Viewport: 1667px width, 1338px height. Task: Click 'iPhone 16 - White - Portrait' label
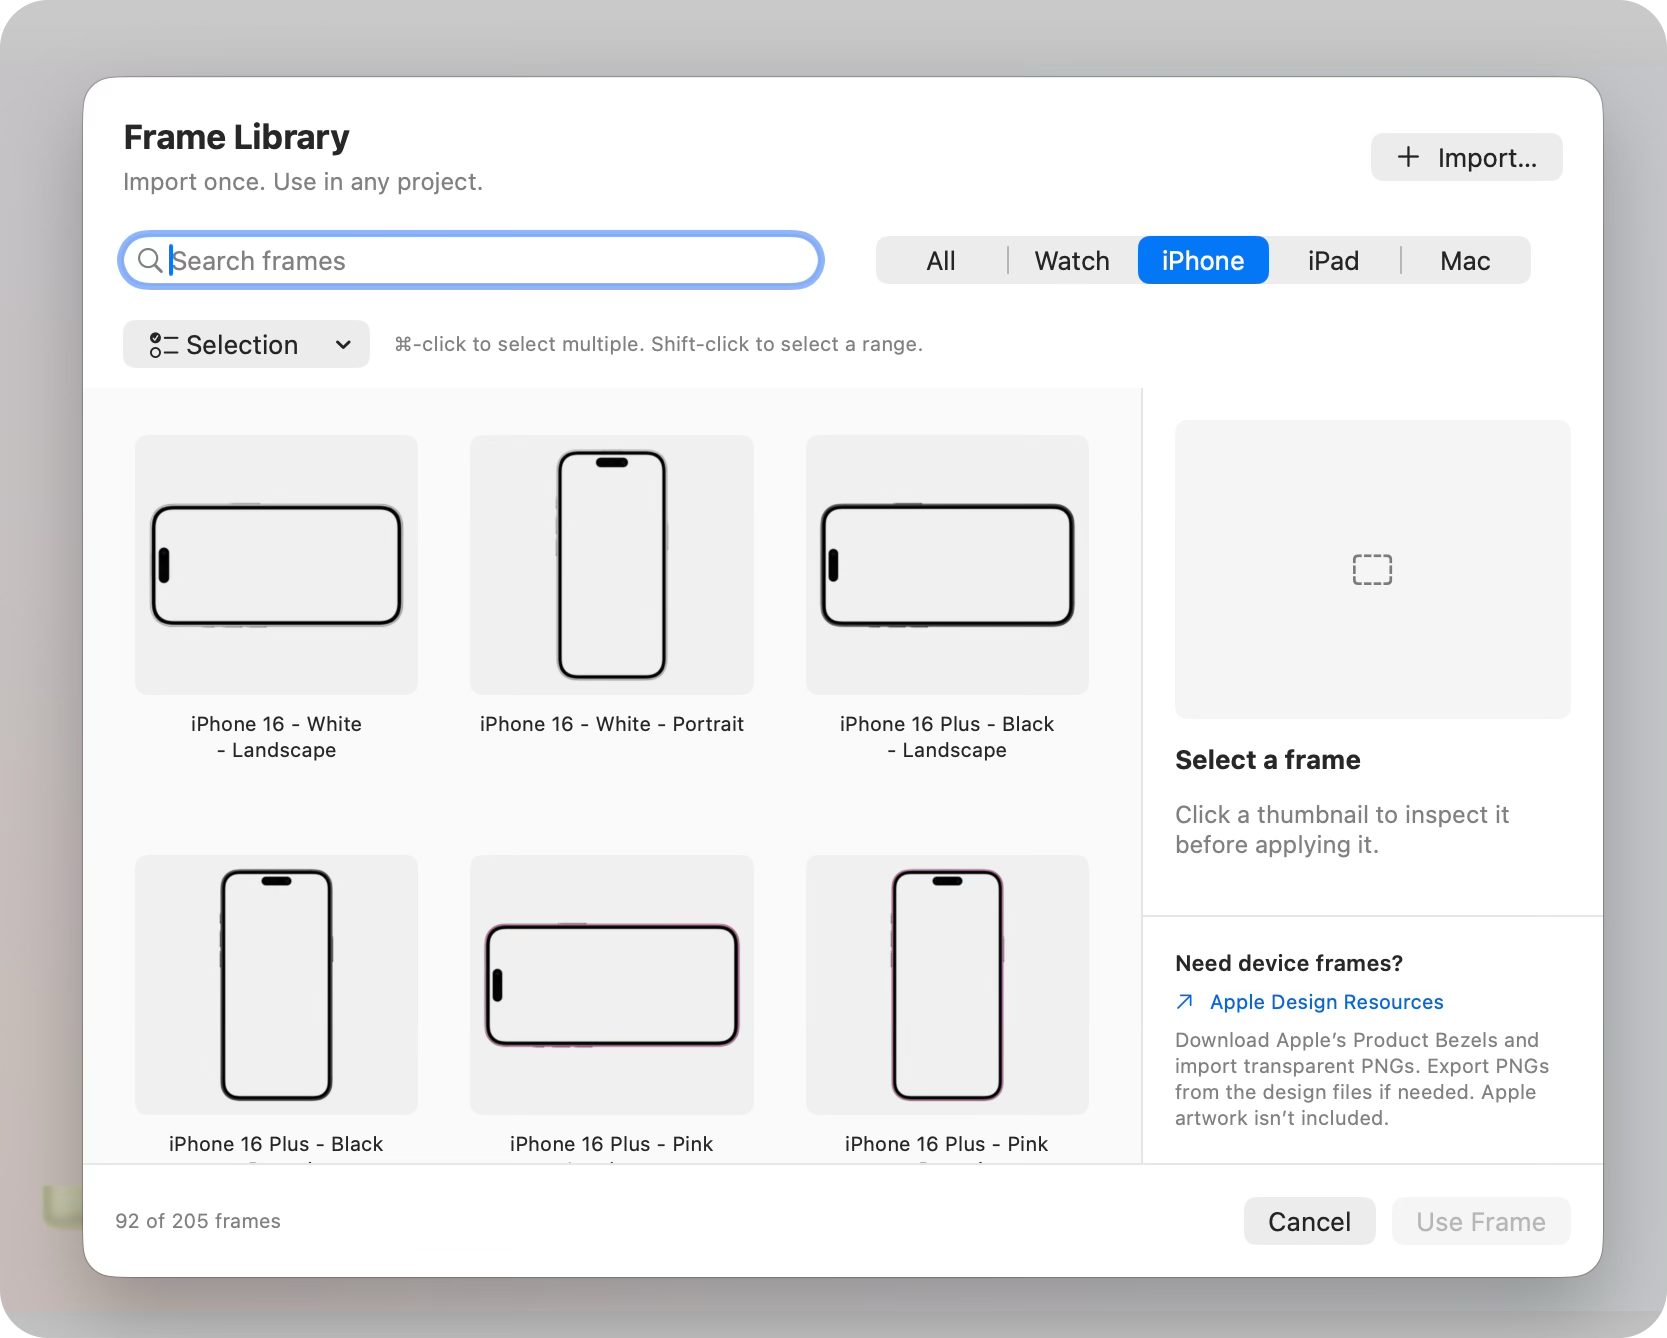click(612, 724)
